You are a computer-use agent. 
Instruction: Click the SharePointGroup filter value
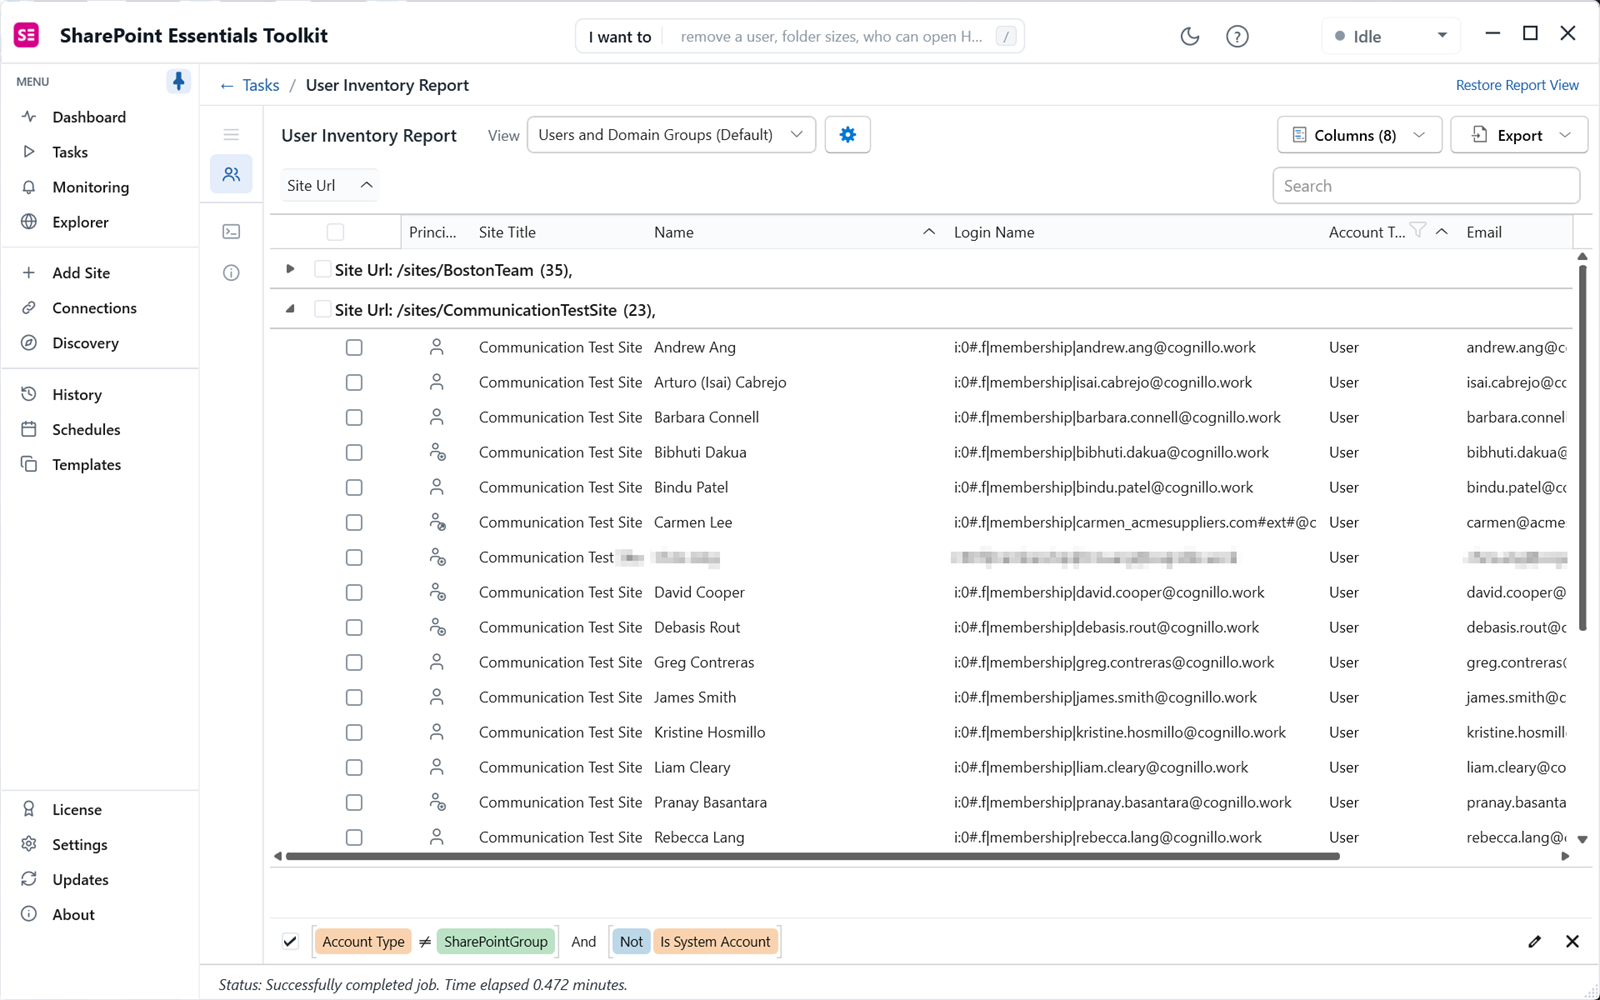coord(496,941)
